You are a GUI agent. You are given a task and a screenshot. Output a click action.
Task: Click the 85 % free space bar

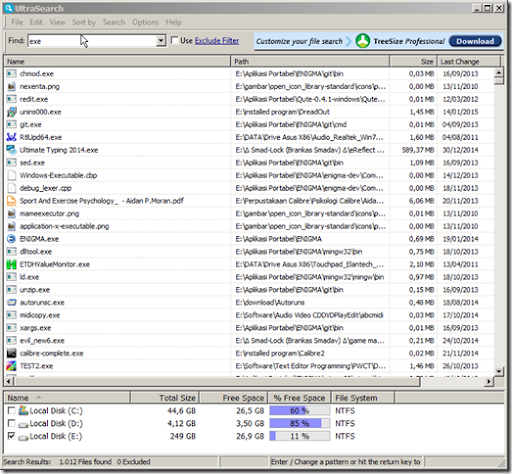[299, 423]
